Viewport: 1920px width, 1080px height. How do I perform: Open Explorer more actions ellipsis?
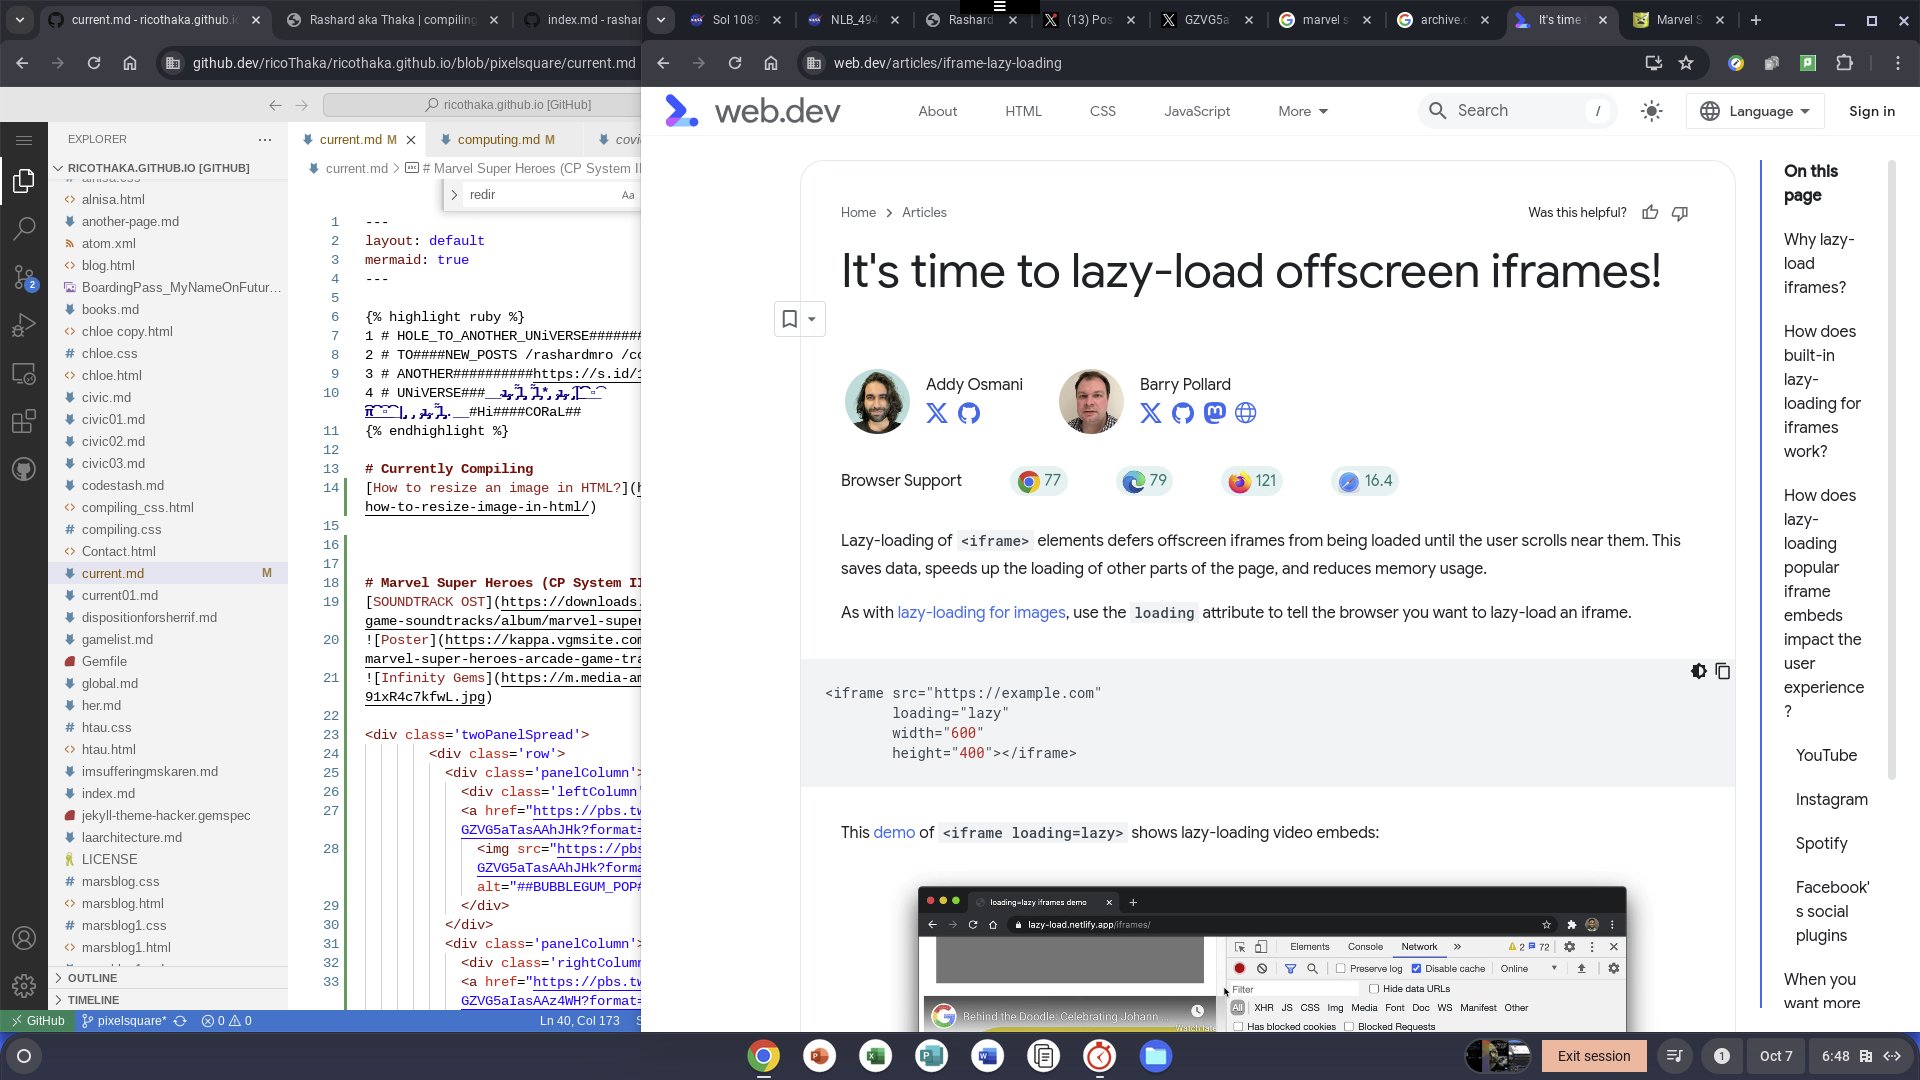point(265,139)
